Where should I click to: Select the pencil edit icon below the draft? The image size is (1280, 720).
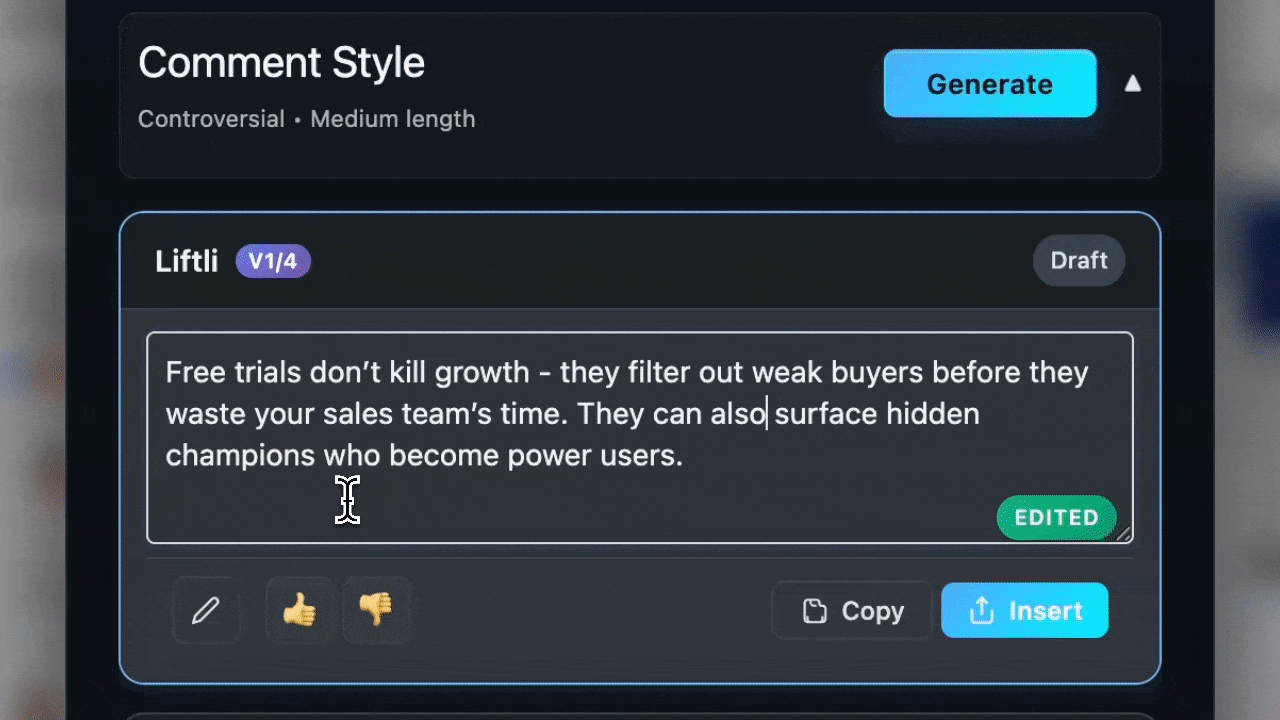coord(206,610)
